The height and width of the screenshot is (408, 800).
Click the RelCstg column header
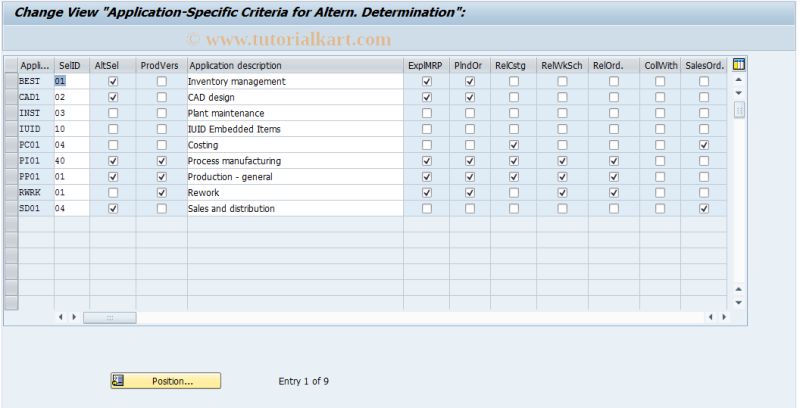coord(513,65)
